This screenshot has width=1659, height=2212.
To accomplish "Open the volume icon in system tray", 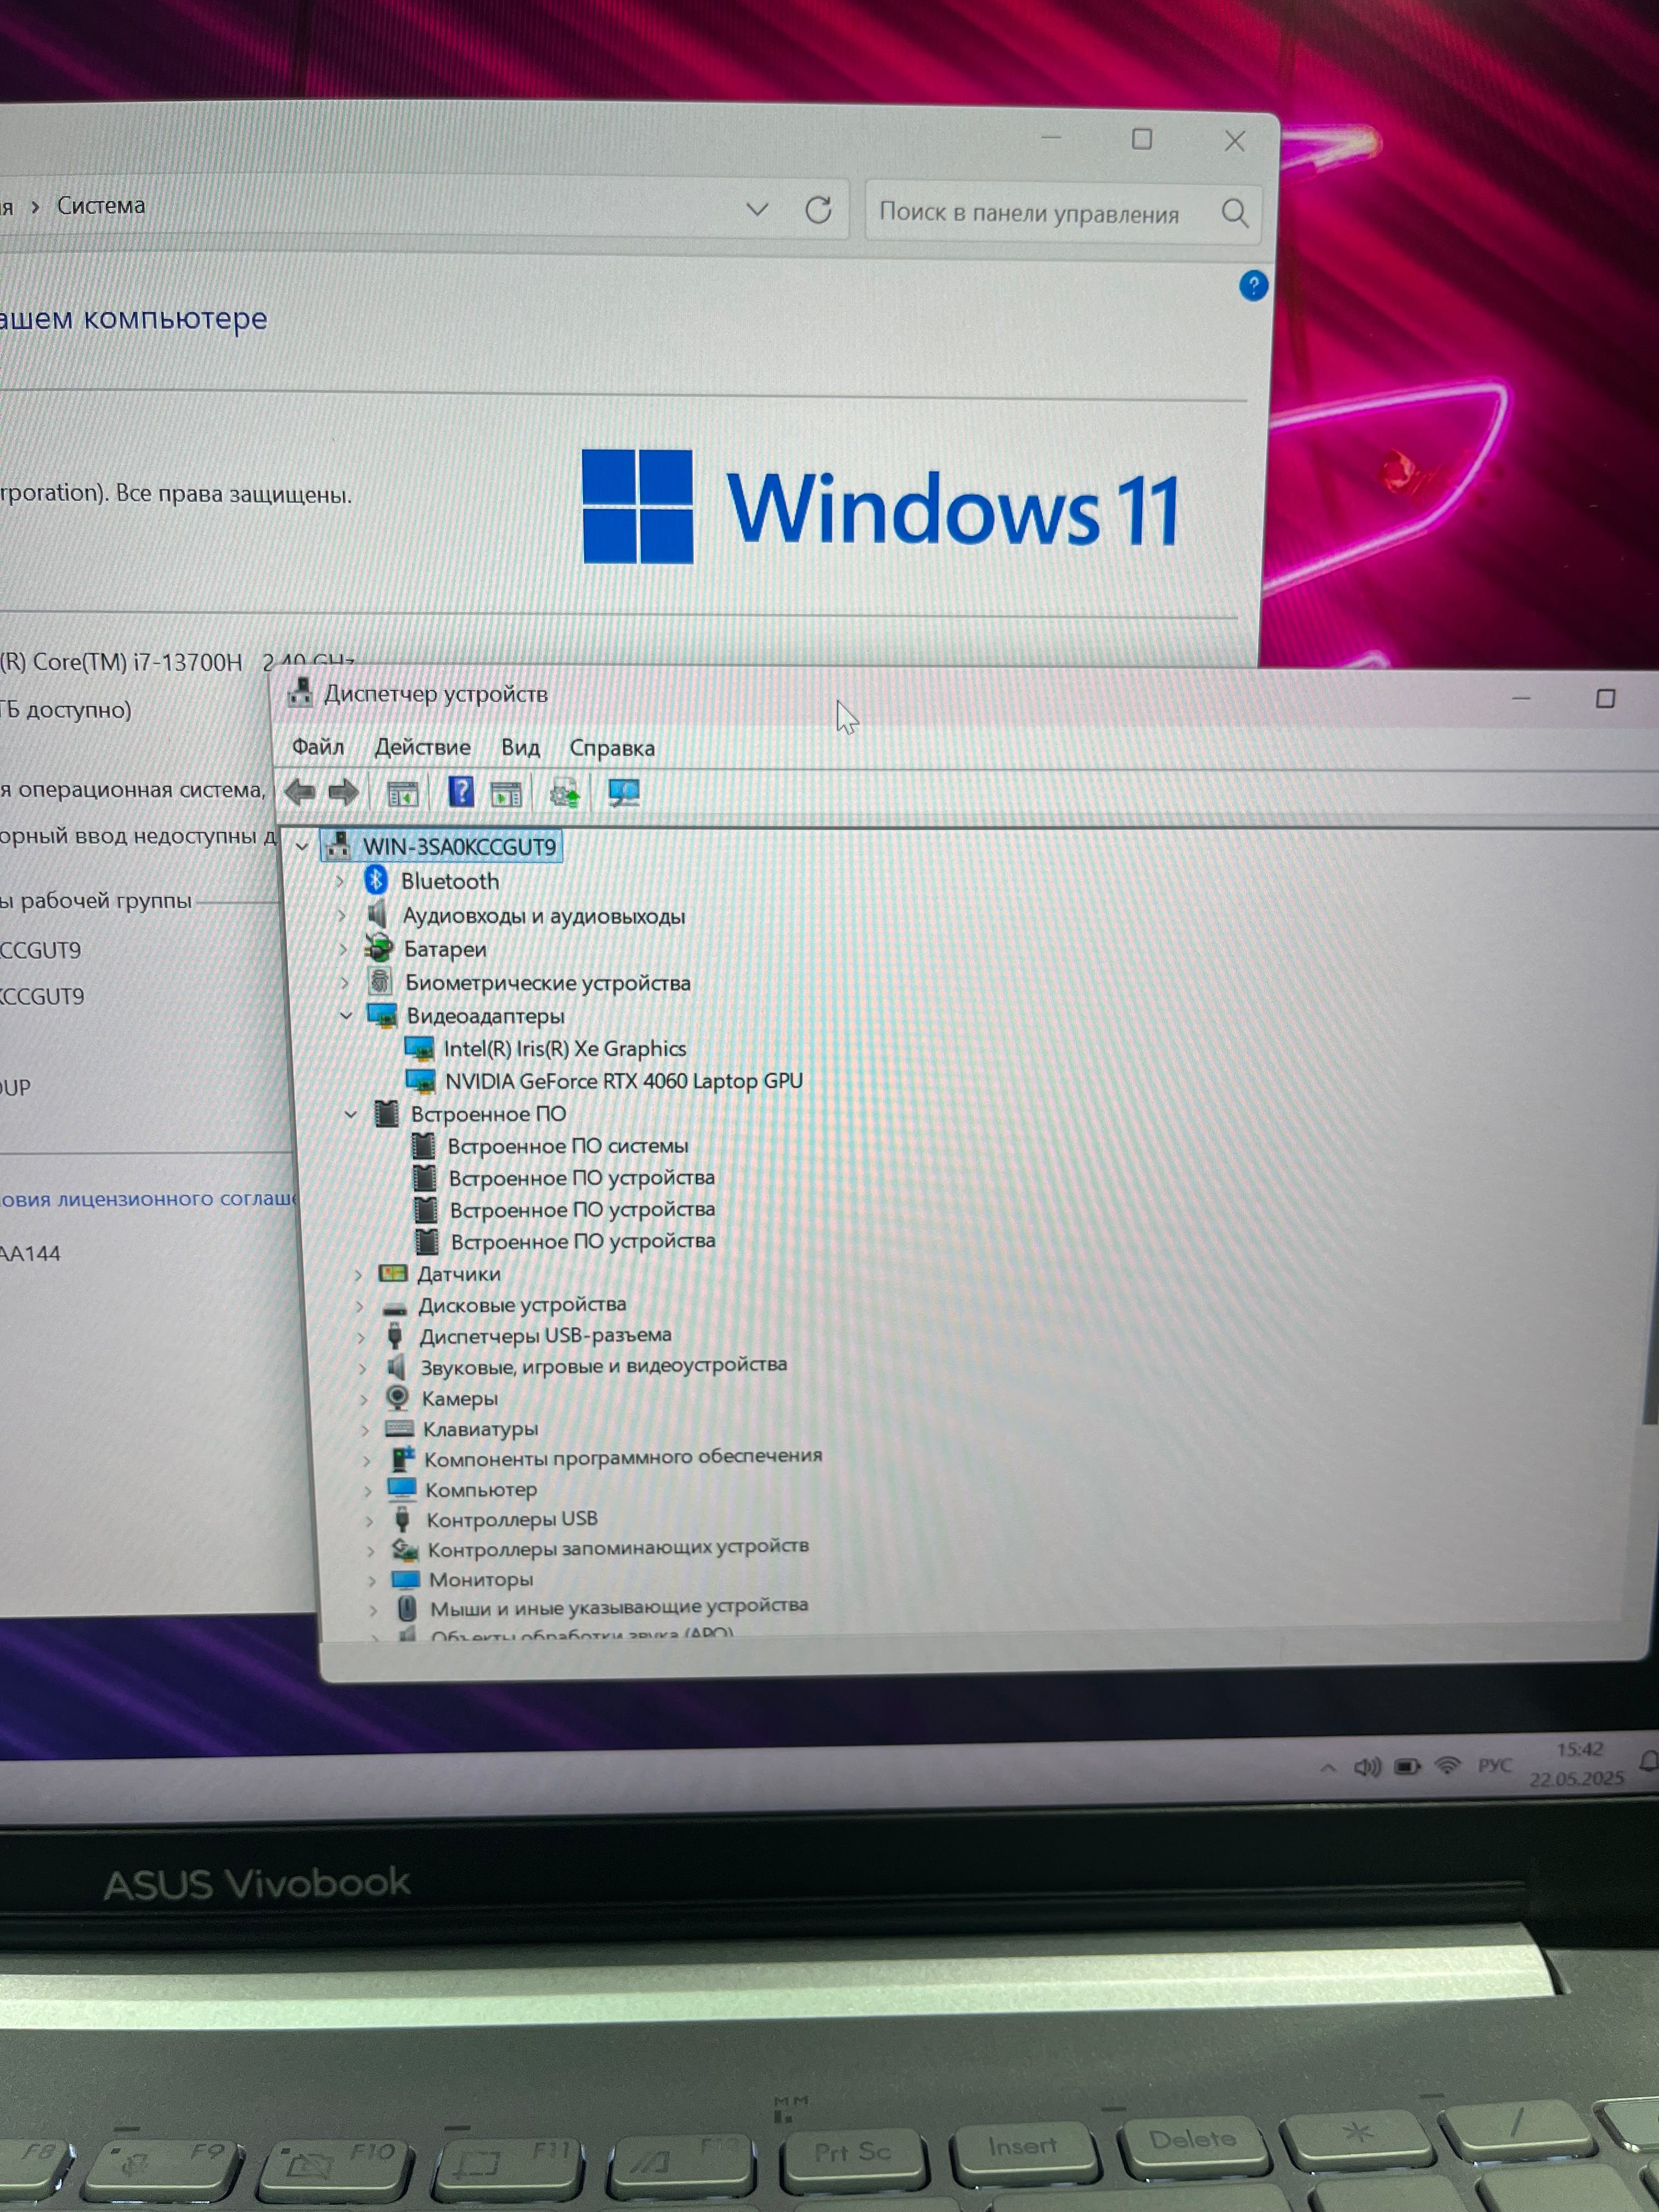I will (1366, 1767).
